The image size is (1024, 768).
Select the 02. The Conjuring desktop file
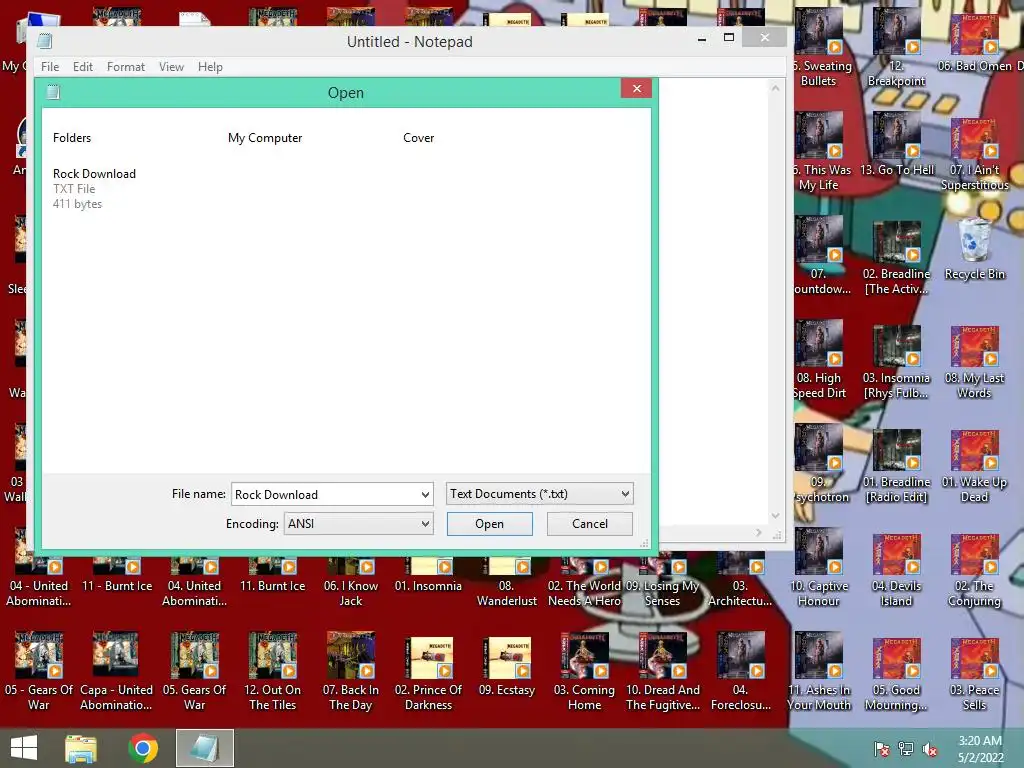(x=974, y=569)
